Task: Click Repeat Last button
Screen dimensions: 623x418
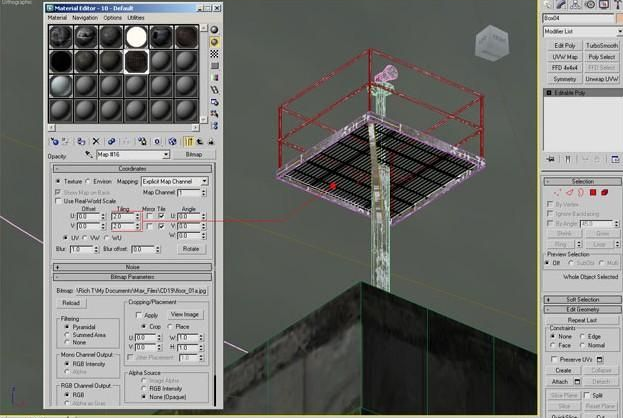Action: [582, 320]
